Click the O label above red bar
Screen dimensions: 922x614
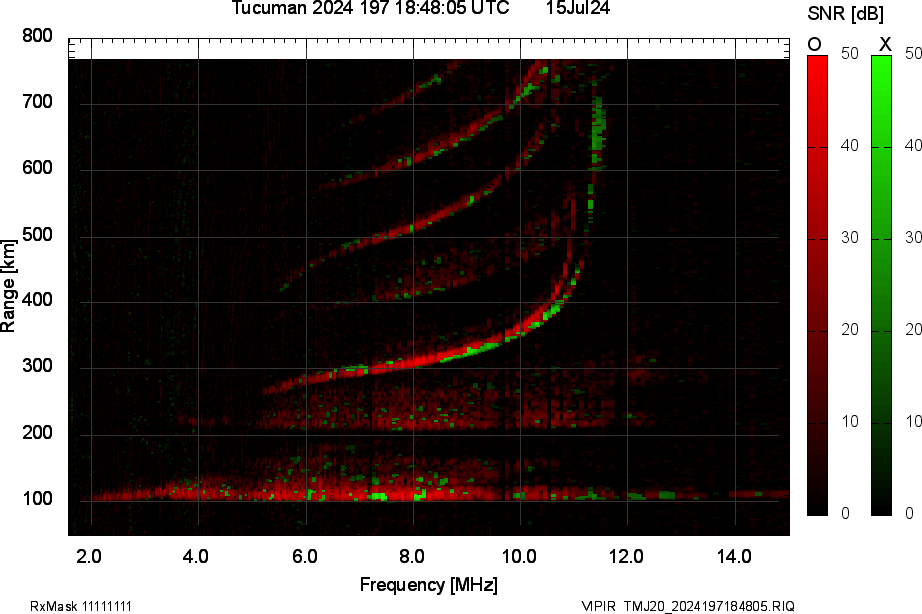(815, 43)
